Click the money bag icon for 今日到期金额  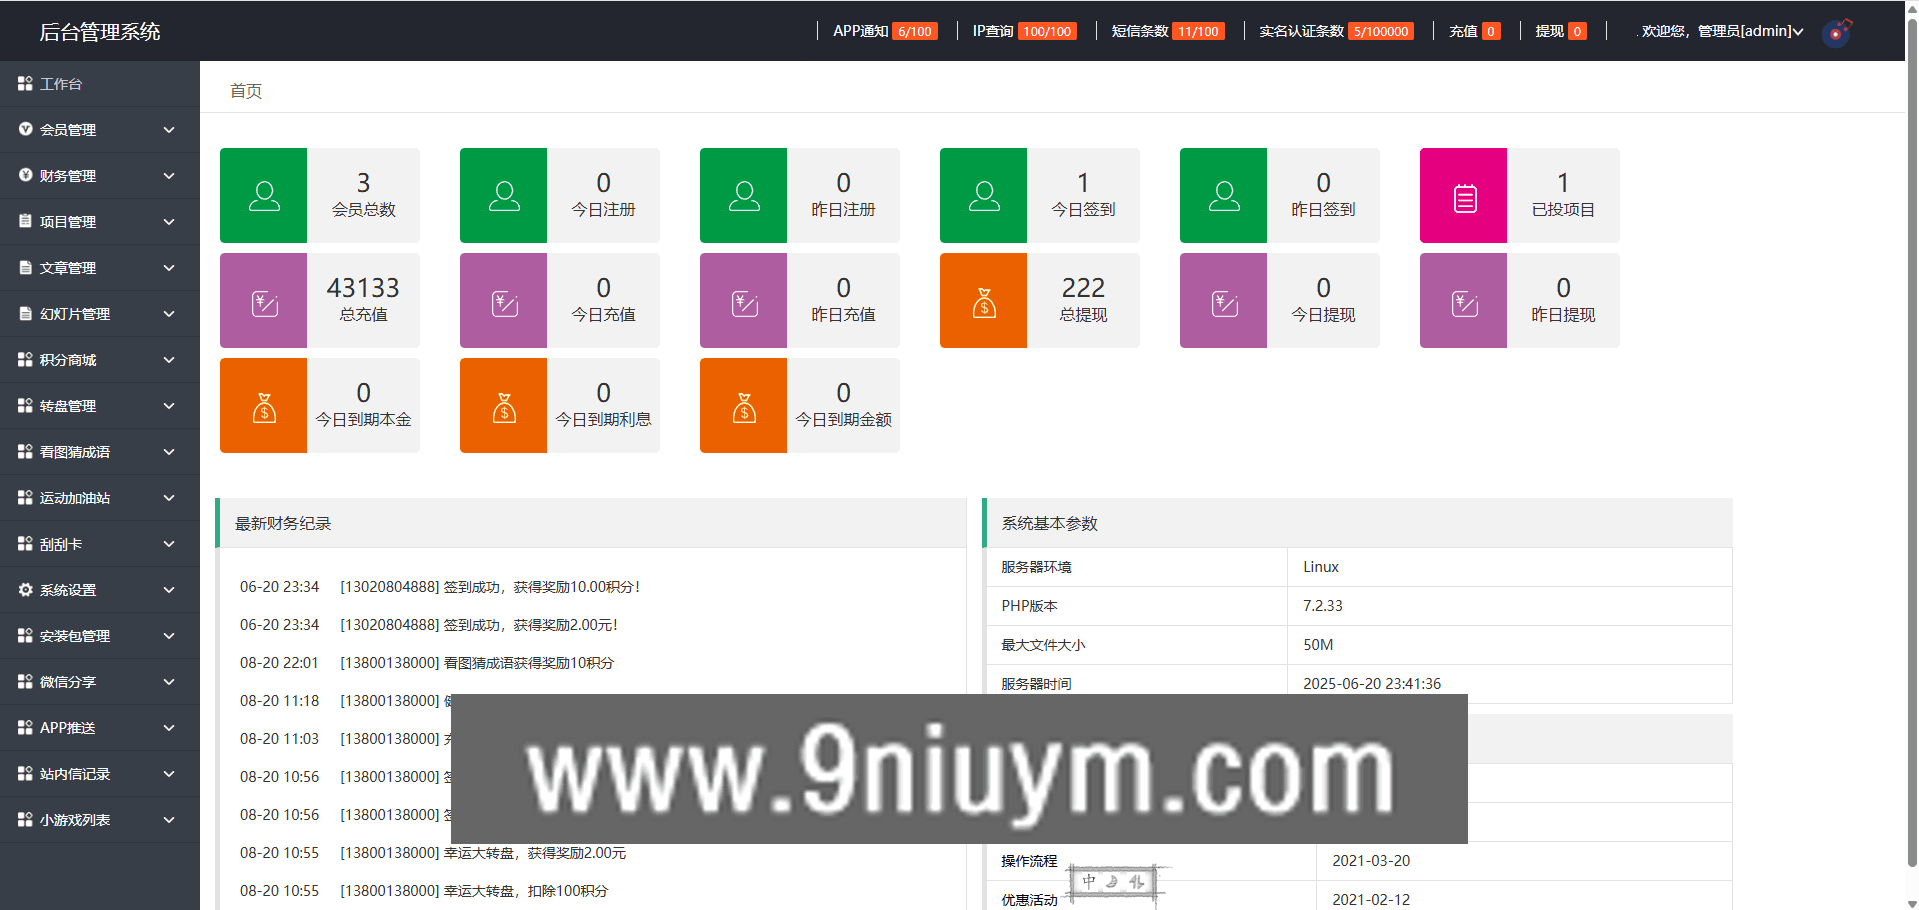[x=744, y=406]
